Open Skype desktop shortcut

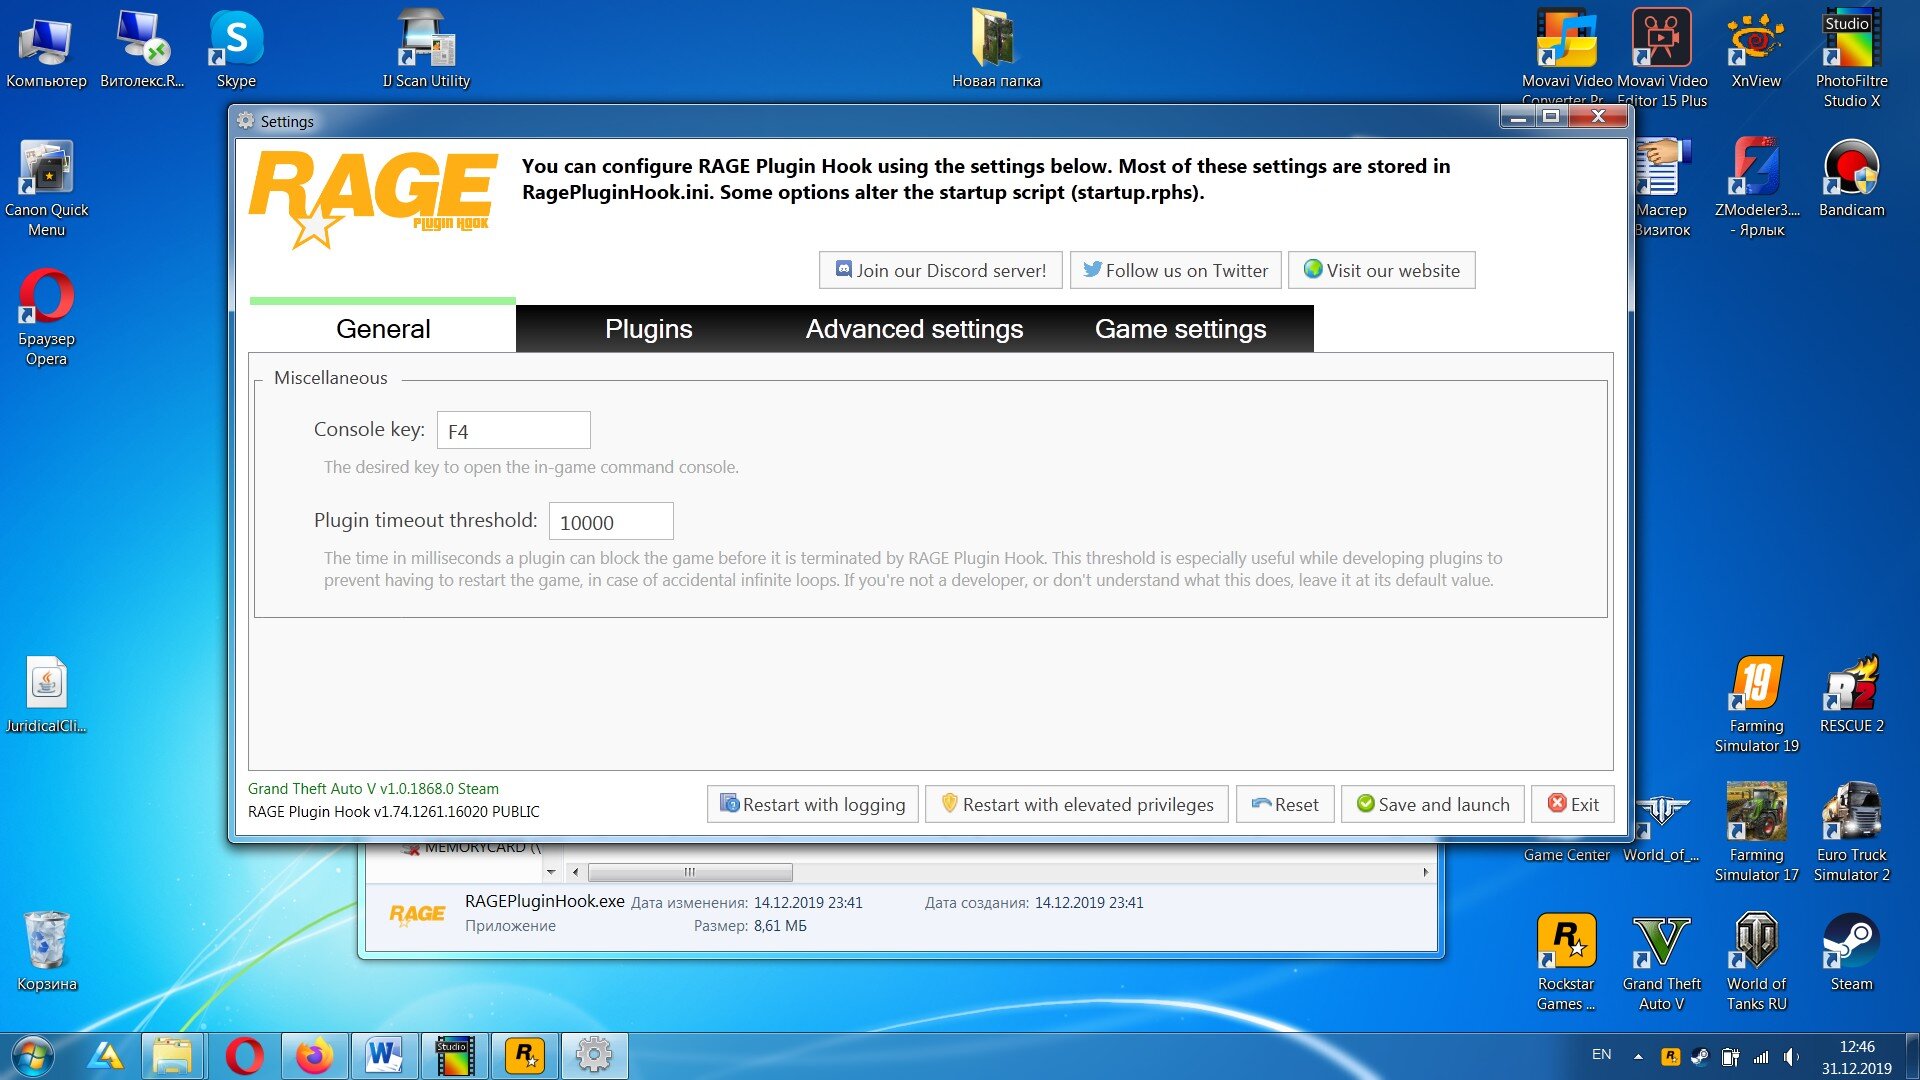tap(236, 40)
